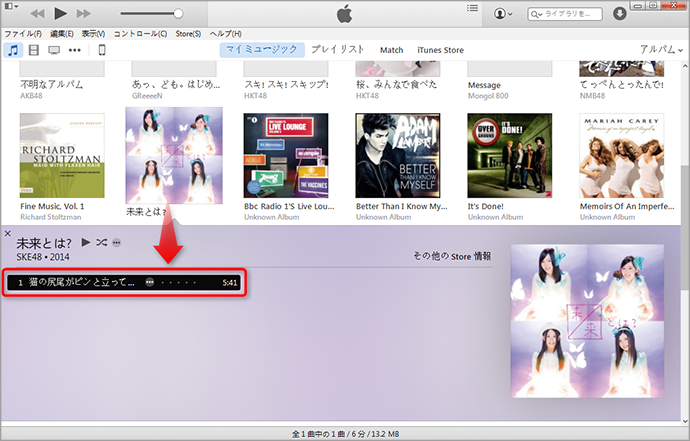
Task: Open the ヘルプ(H) menu
Action: pos(225,34)
